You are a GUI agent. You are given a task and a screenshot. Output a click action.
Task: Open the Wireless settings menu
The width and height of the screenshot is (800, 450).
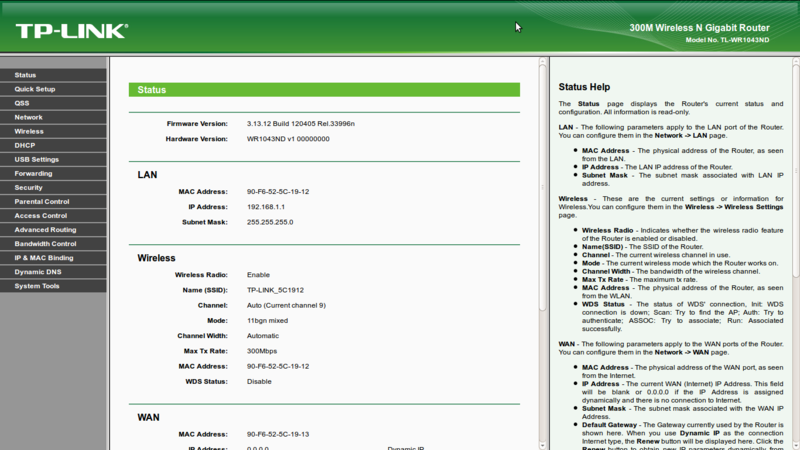pyautogui.click(x=53, y=131)
